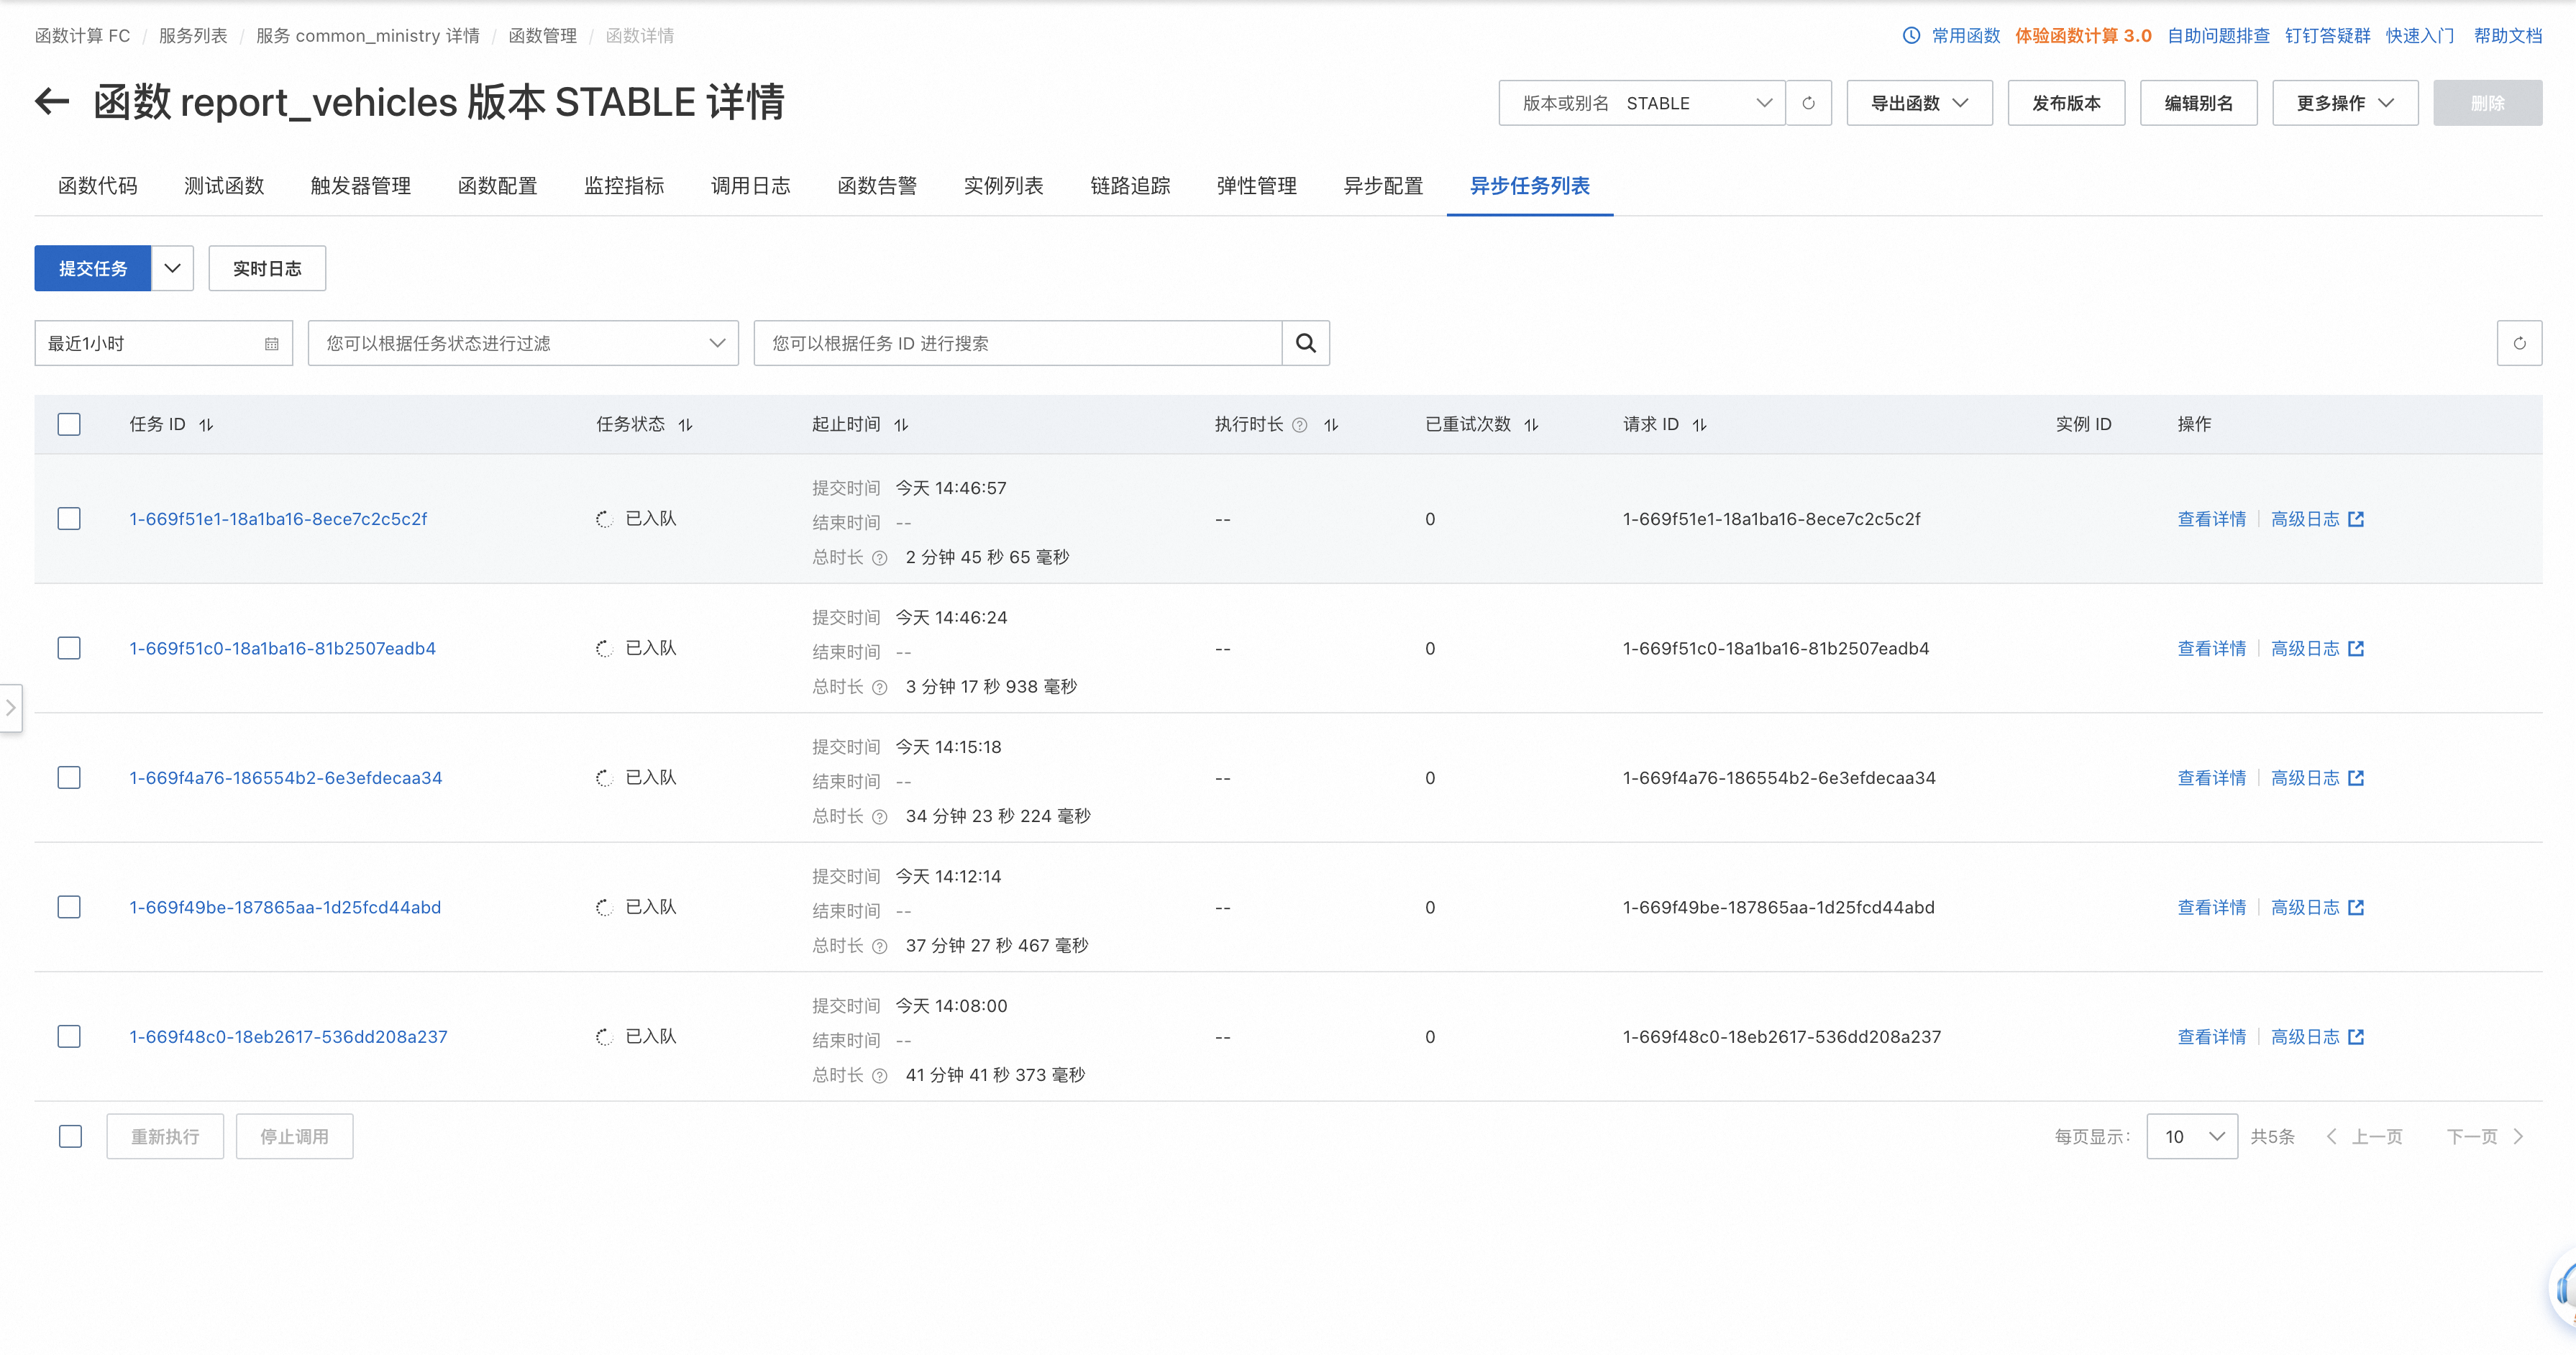The height and width of the screenshot is (1355, 2576).
Task: Click the search magnifier icon for task ID
Action: (1305, 343)
